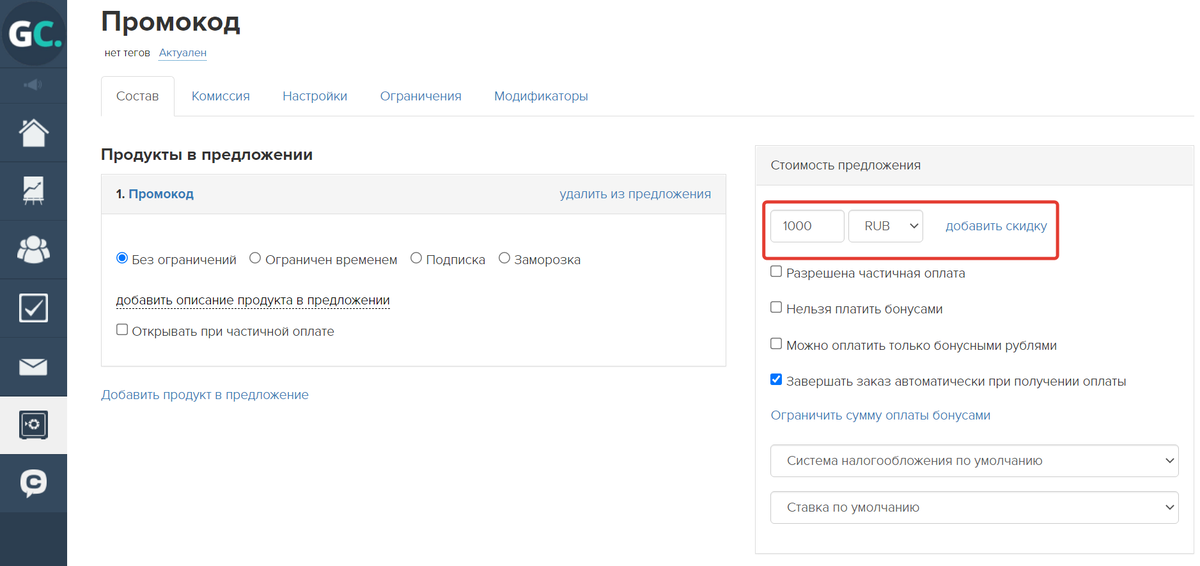Click Ограничить сумму оплаты бонусами link

[x=880, y=415]
